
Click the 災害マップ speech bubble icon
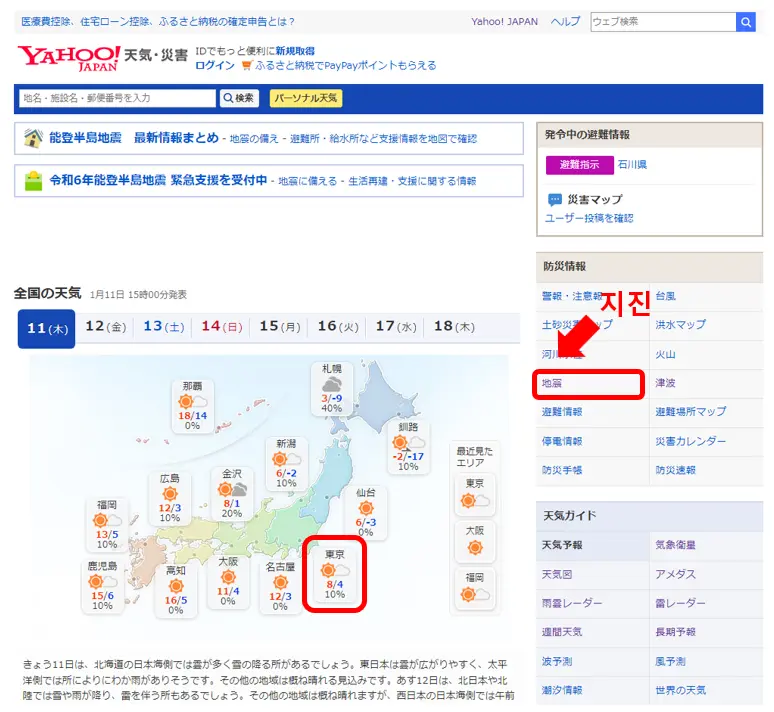coord(555,199)
